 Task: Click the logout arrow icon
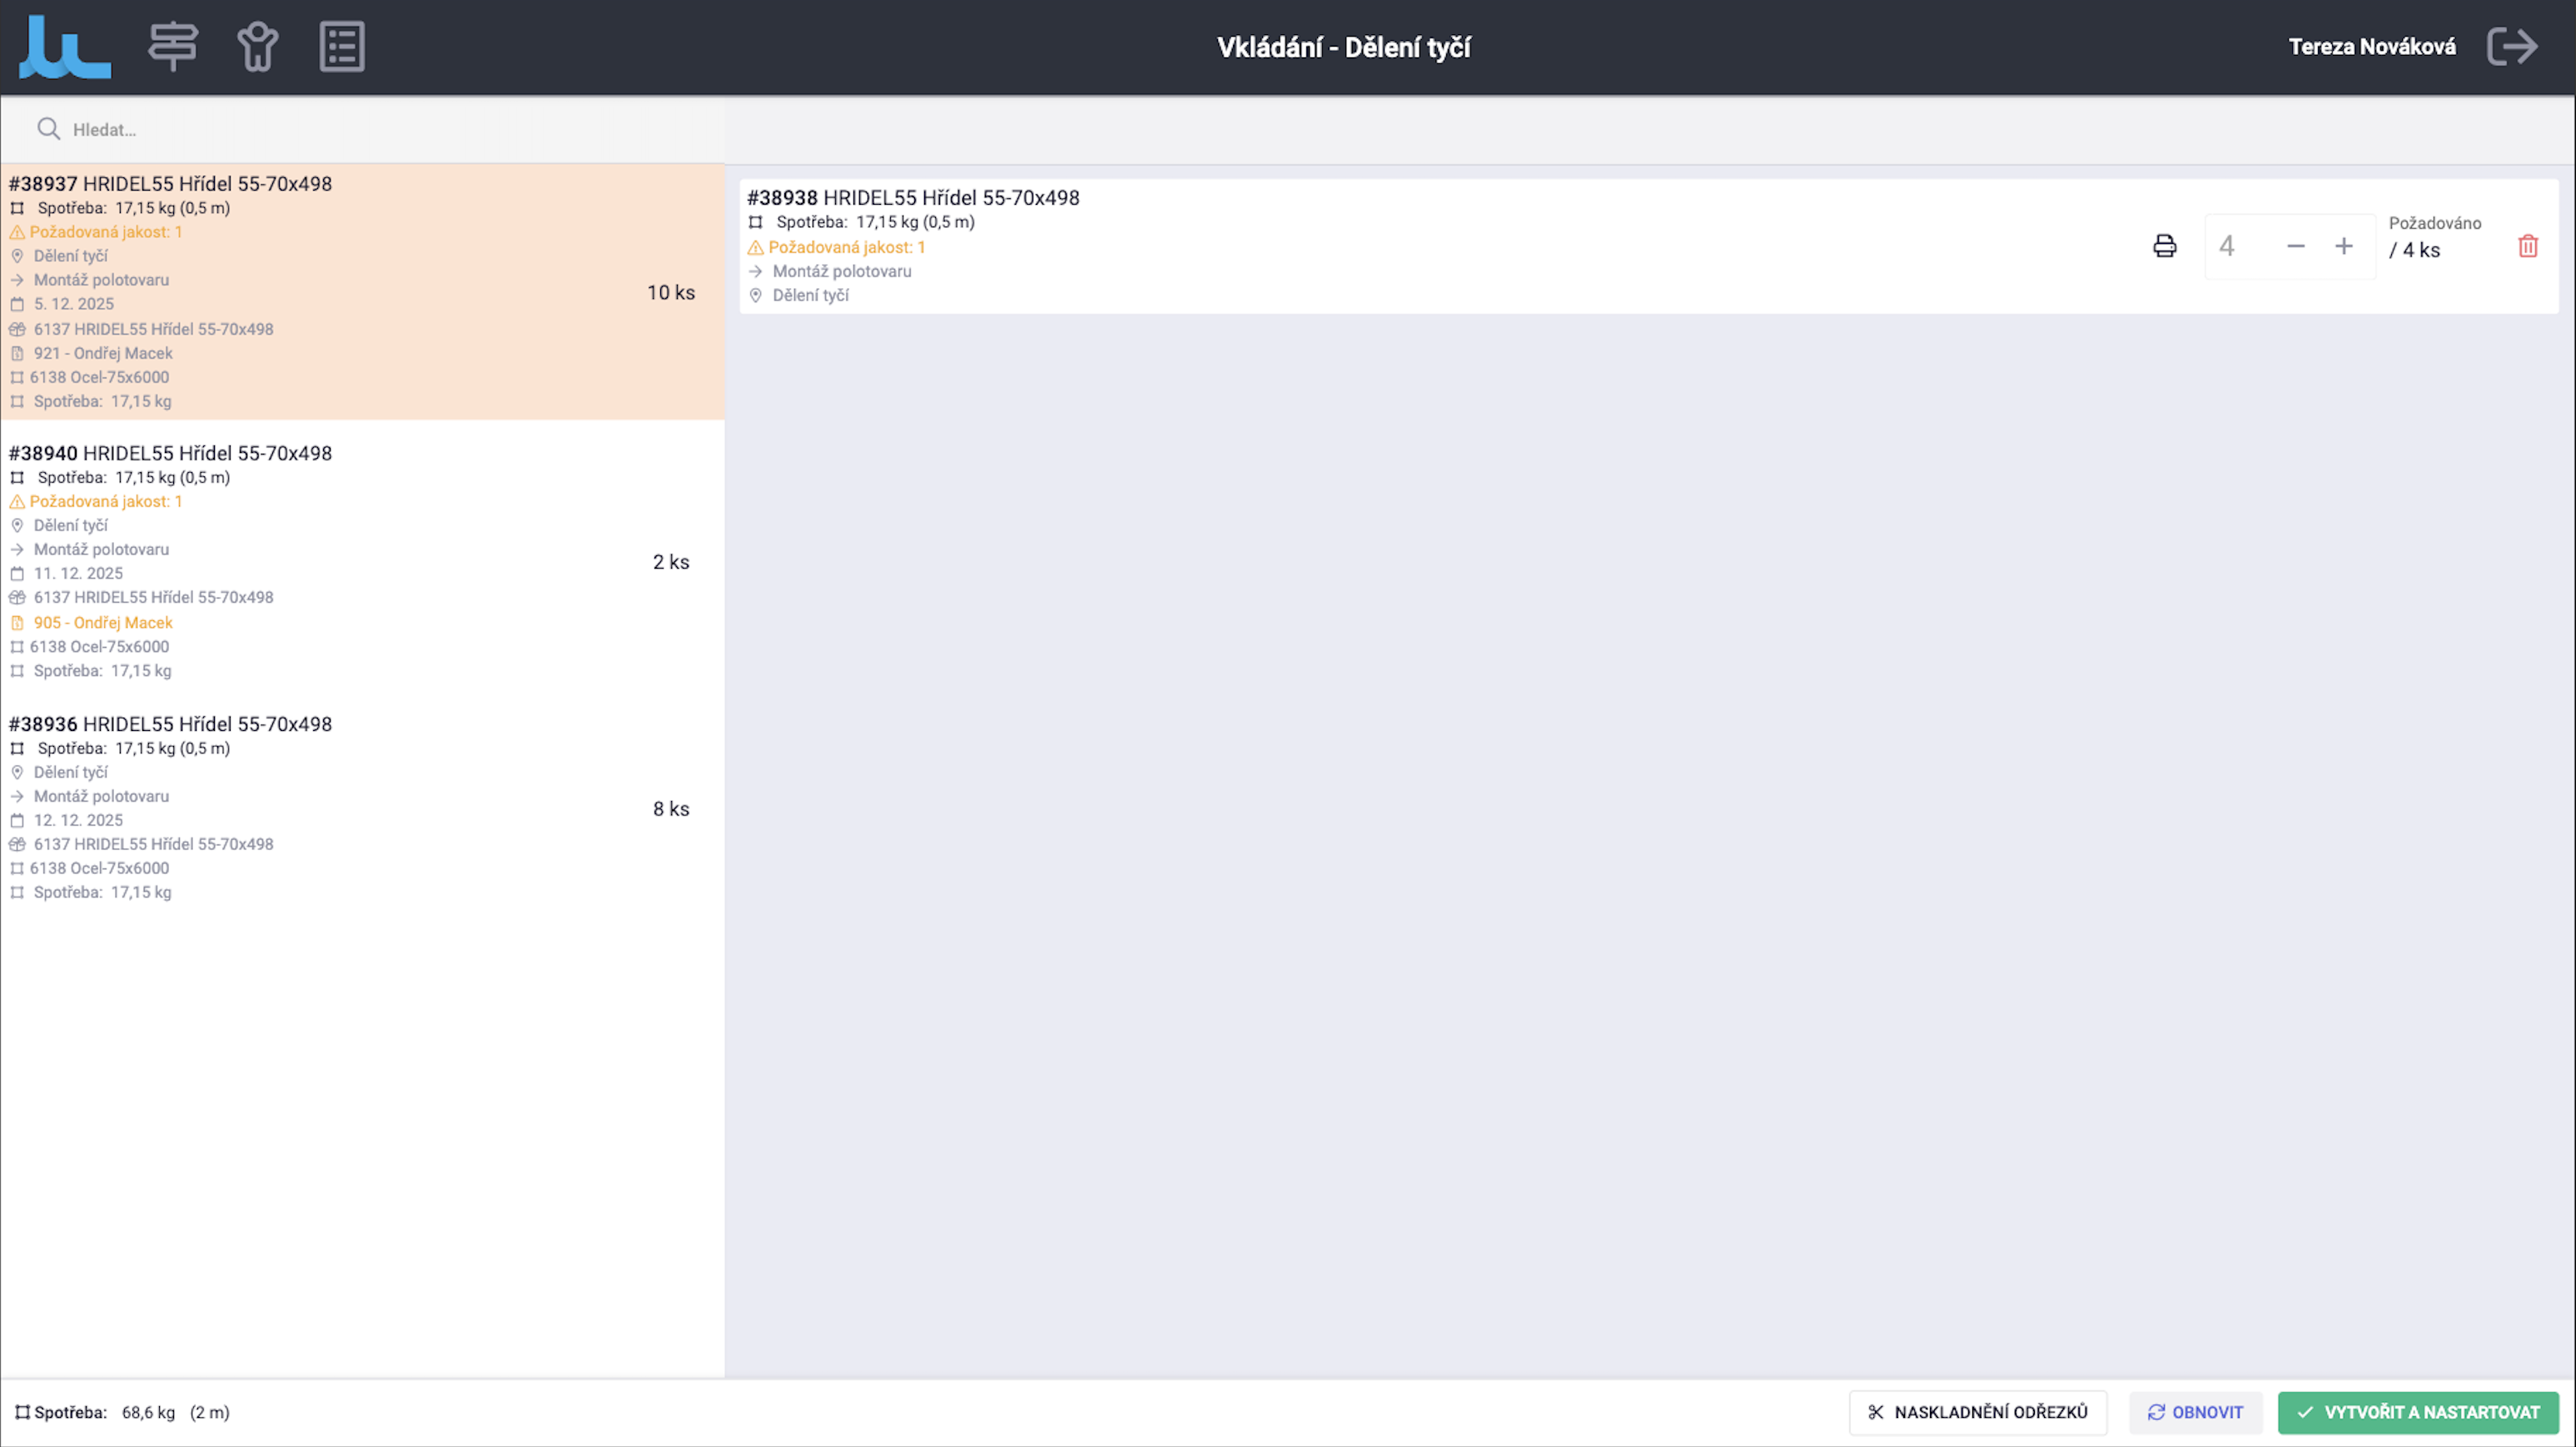click(2512, 46)
